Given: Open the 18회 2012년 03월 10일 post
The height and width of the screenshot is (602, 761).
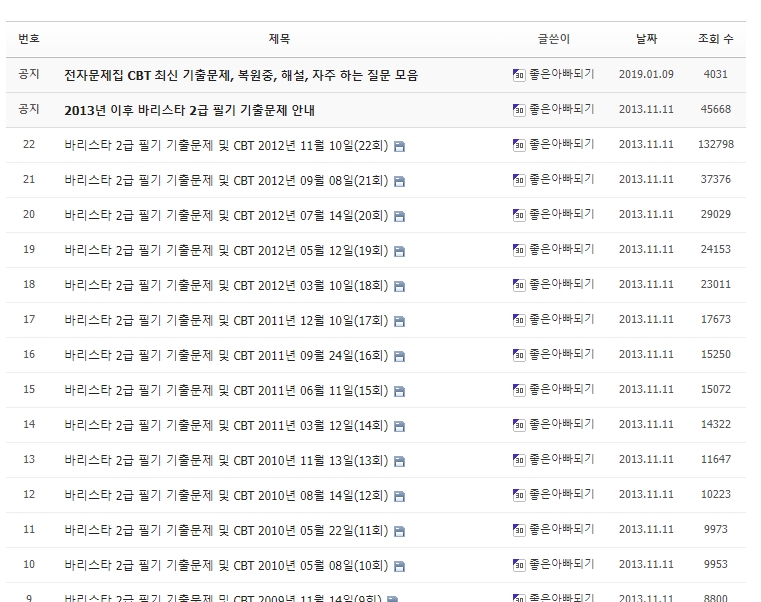Looking at the screenshot, I should [226, 285].
